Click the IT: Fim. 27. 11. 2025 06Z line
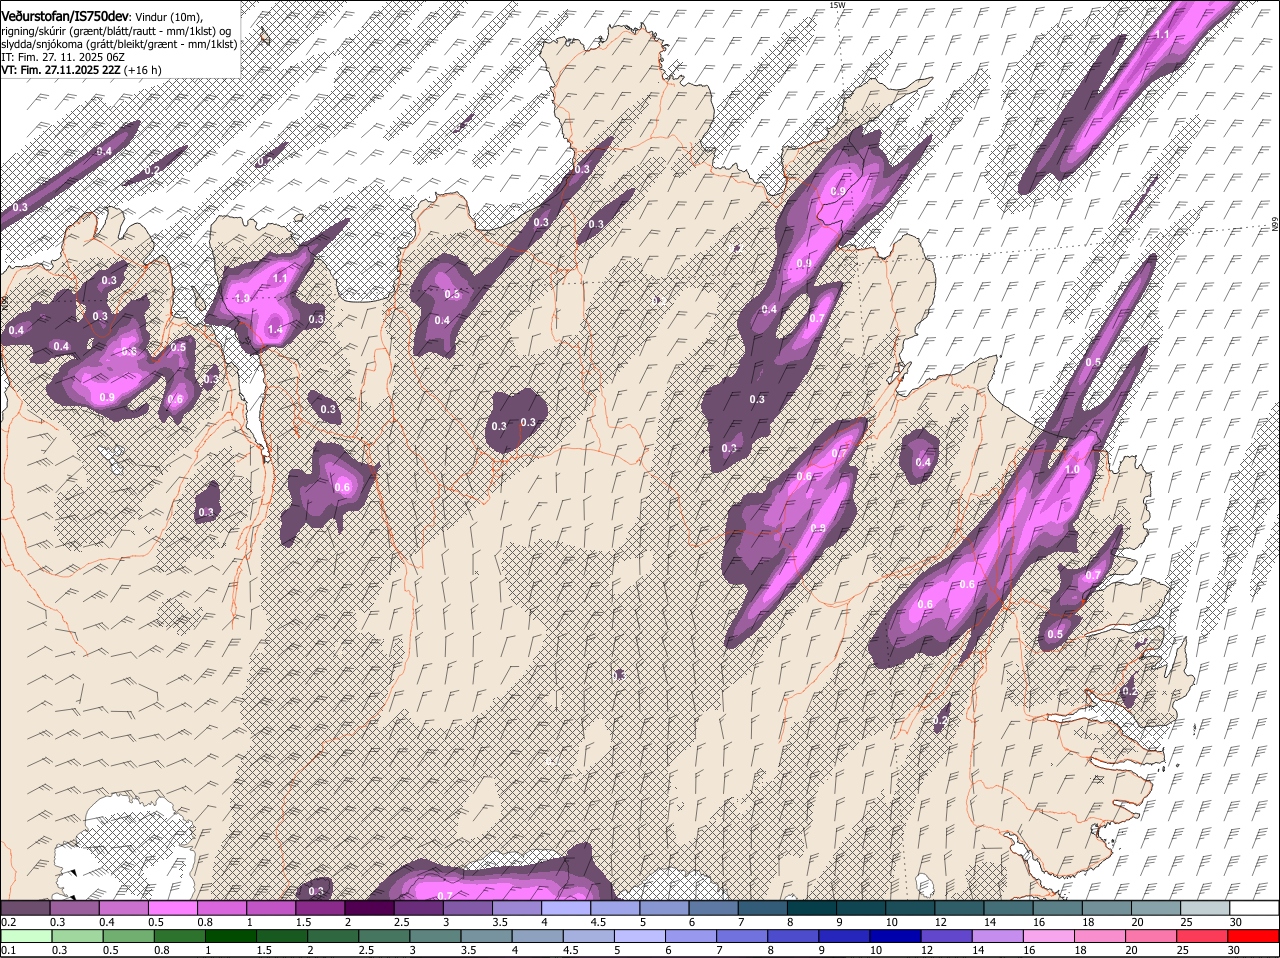 click(63, 58)
